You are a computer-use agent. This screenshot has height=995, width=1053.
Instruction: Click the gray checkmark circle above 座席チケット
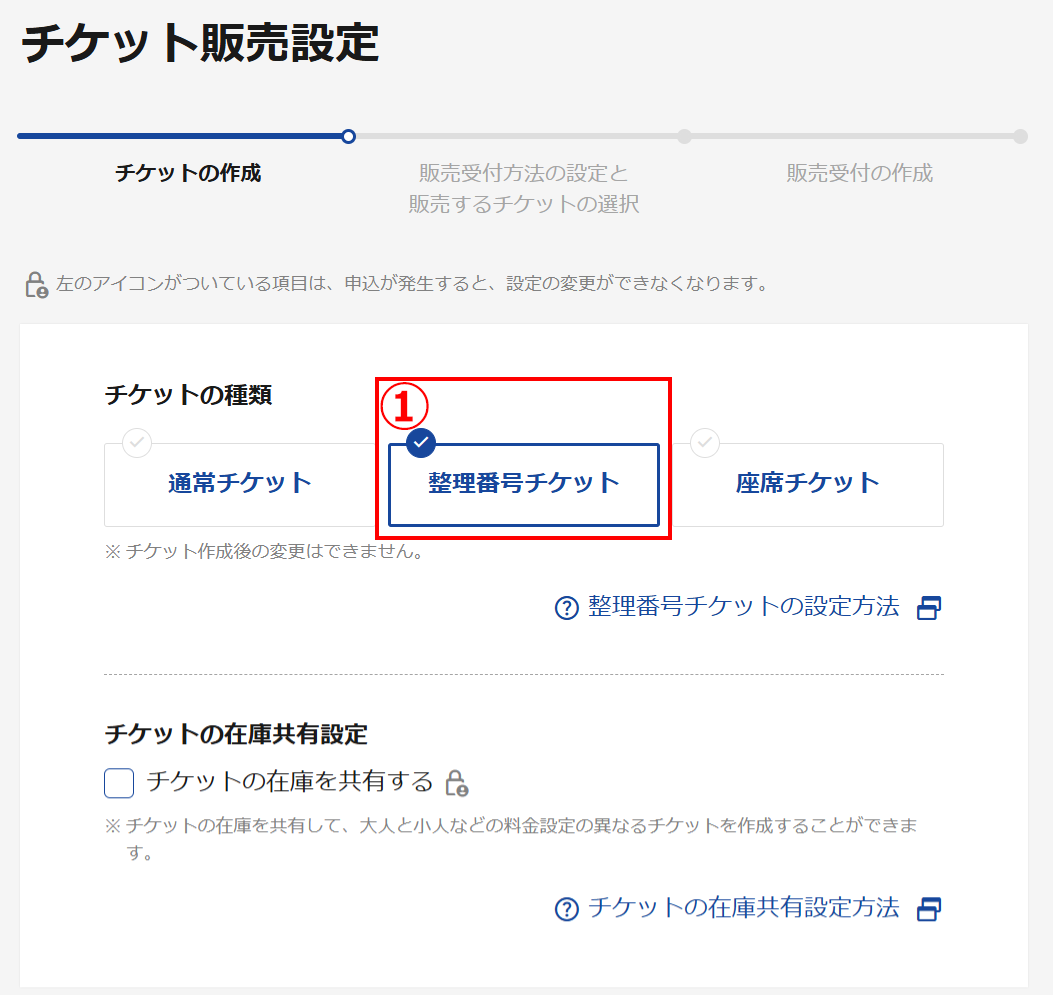706,443
